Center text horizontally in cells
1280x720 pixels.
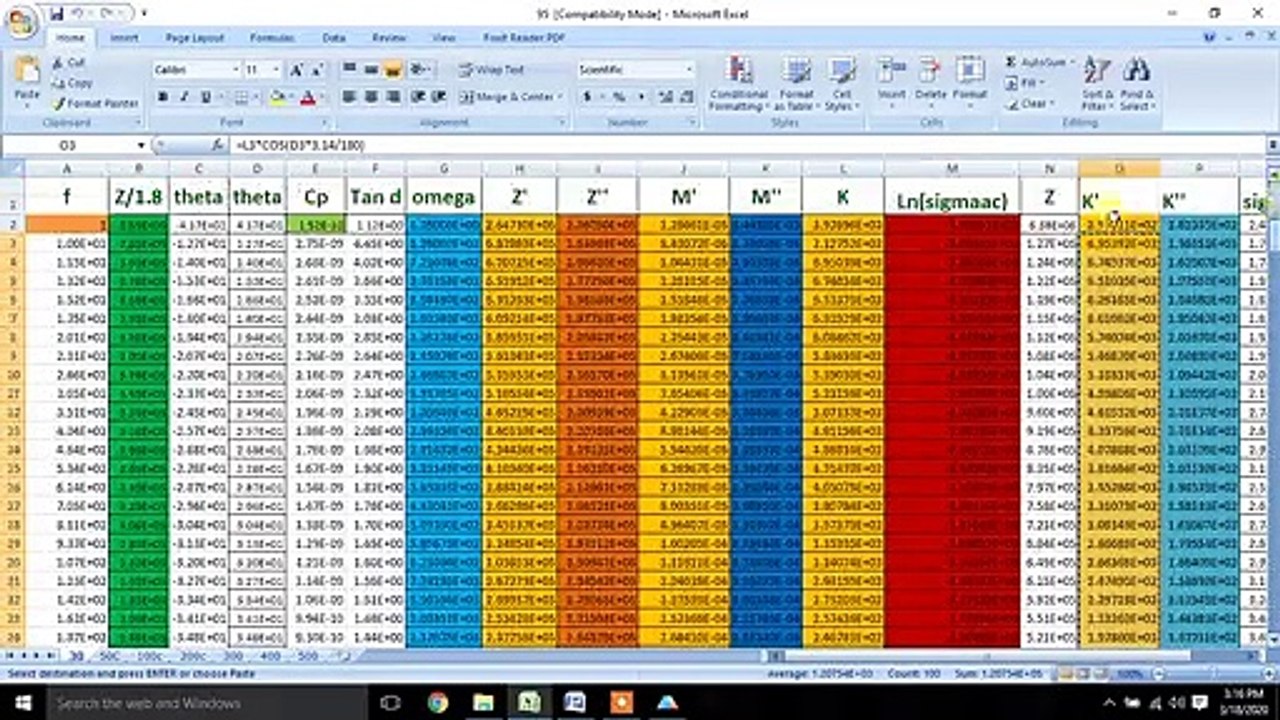(371, 97)
